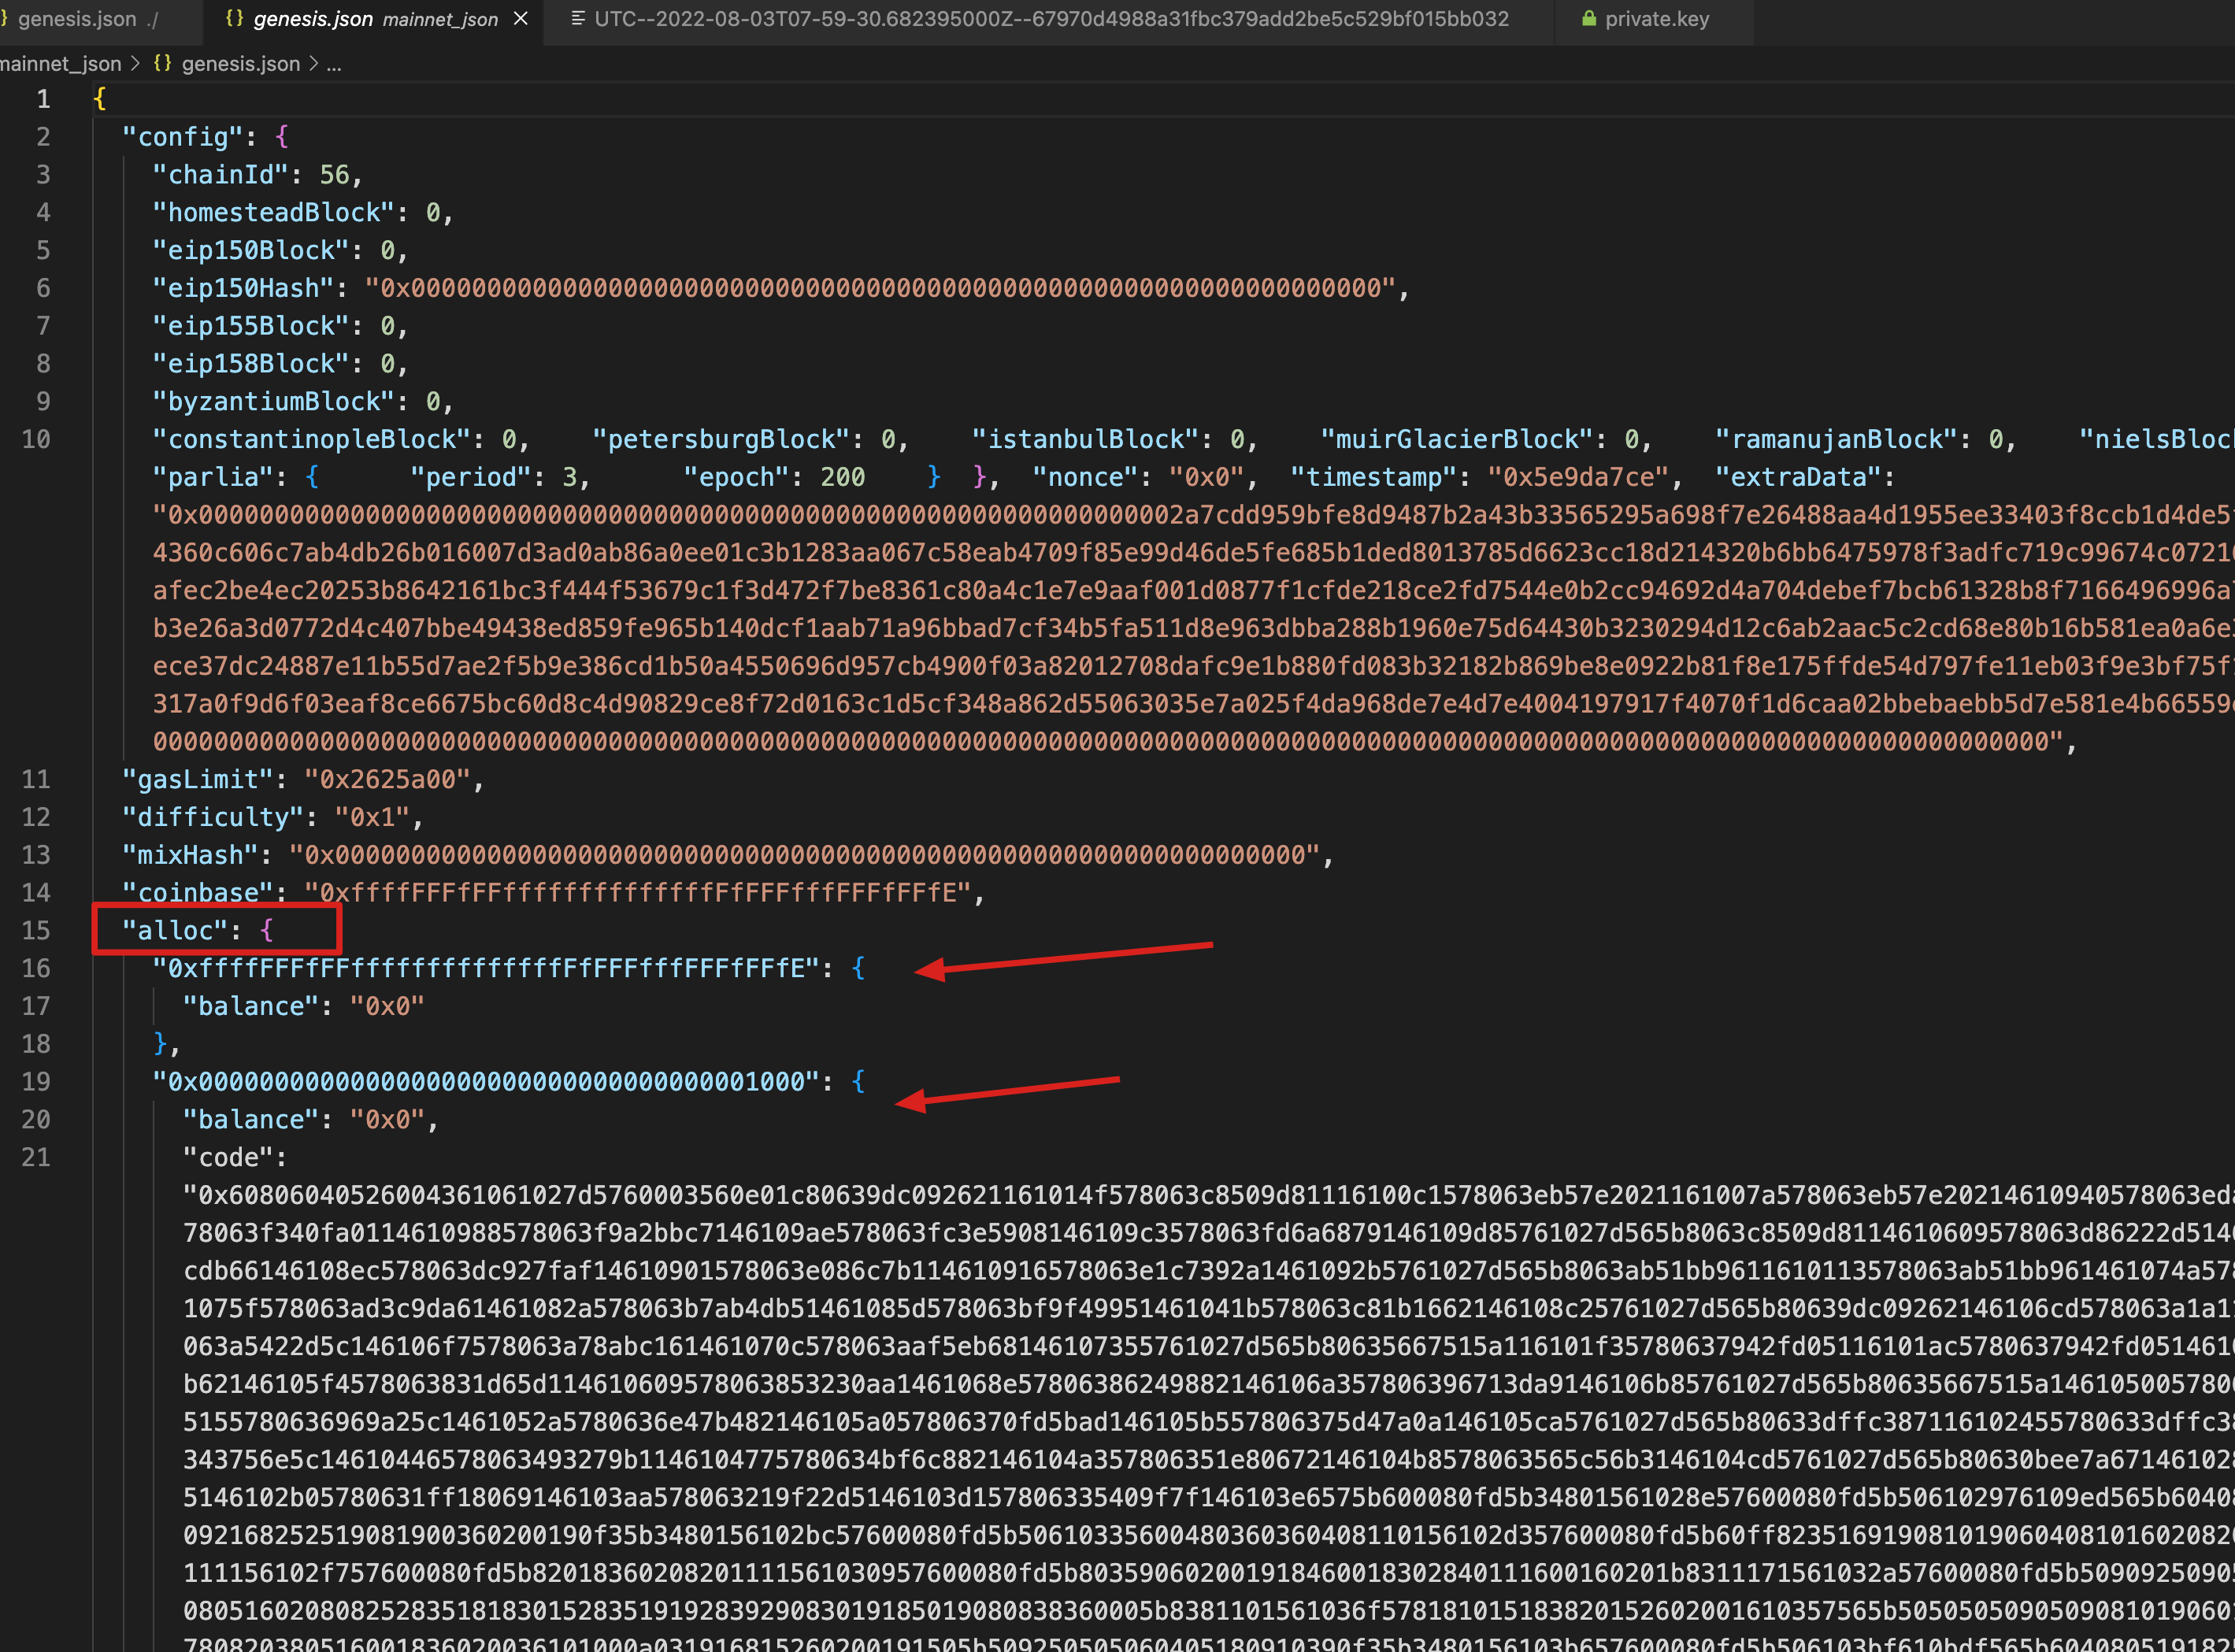Switch to the genesis.json ./ tab

click(78, 19)
